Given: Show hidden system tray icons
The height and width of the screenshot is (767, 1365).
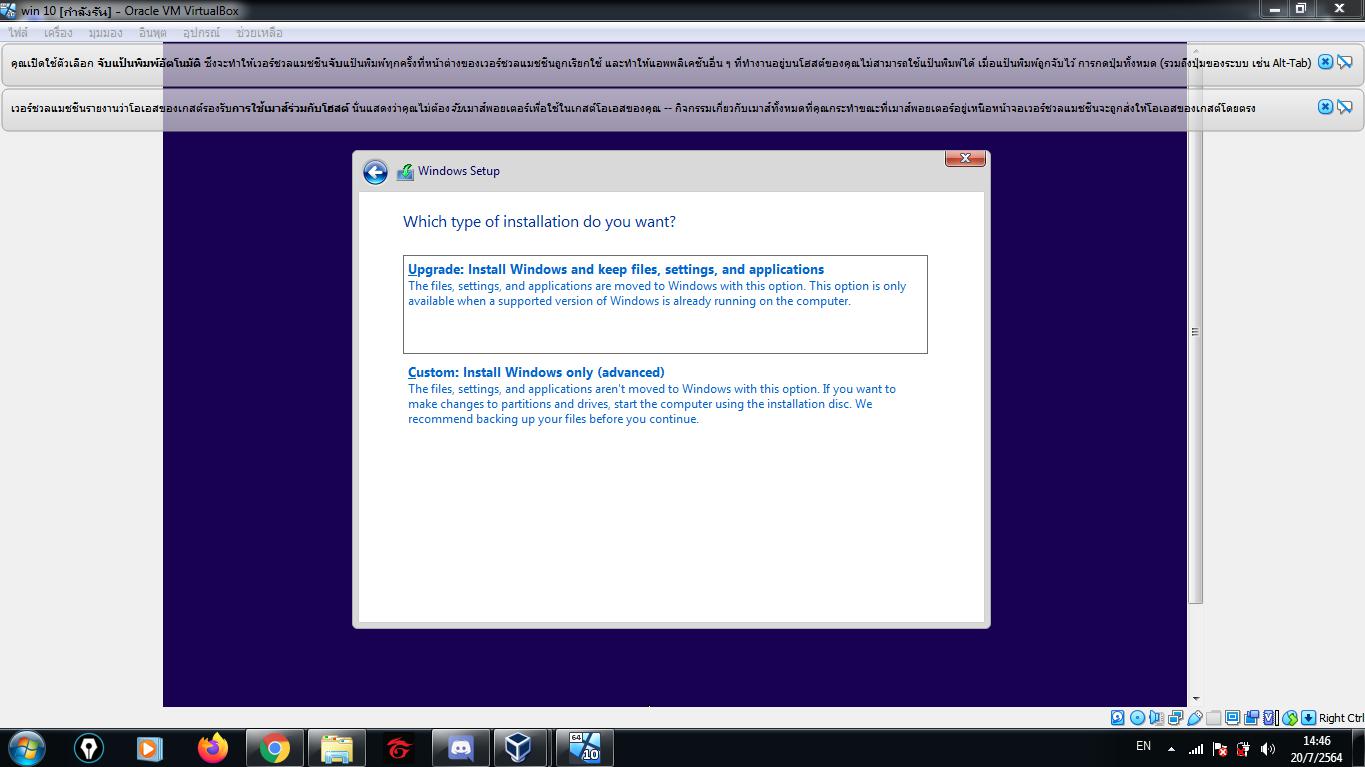Looking at the screenshot, I should click(x=1171, y=749).
